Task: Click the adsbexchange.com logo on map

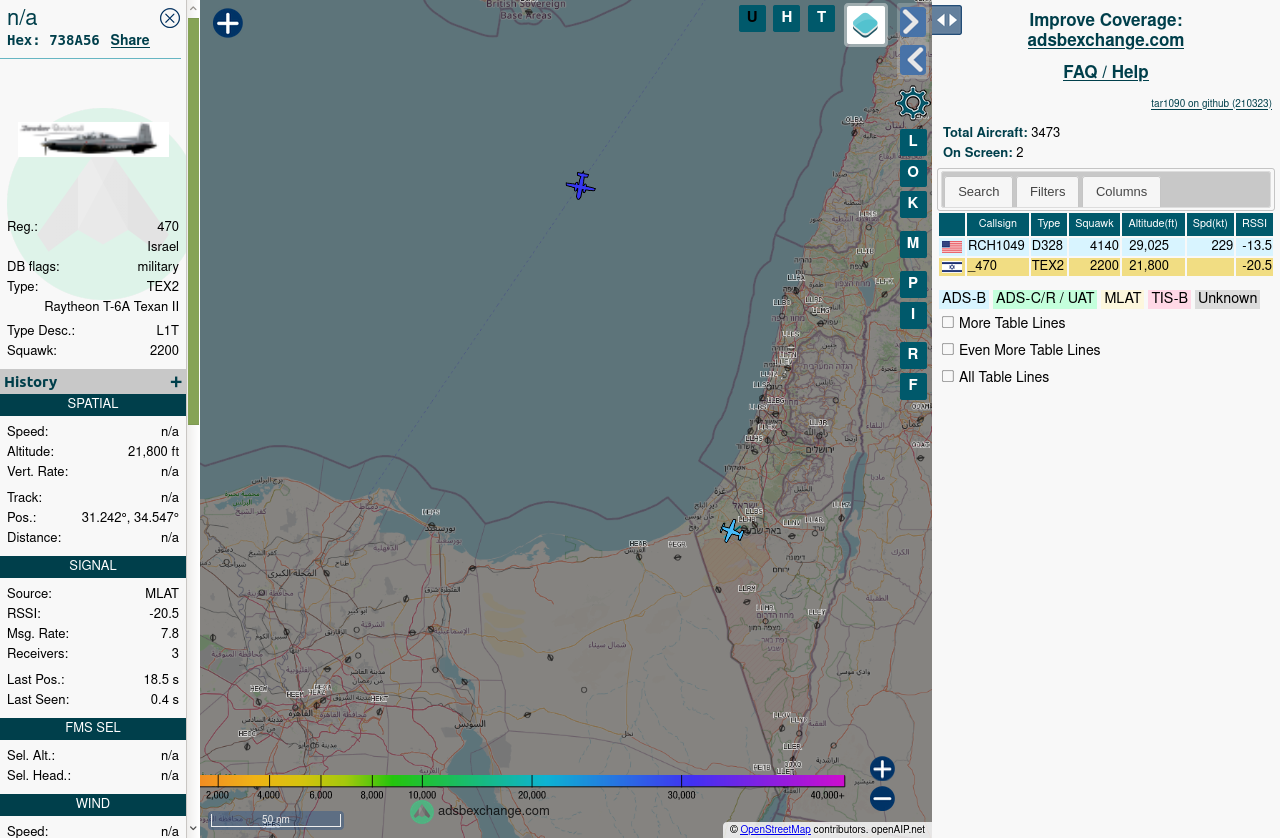Action: 480,811
